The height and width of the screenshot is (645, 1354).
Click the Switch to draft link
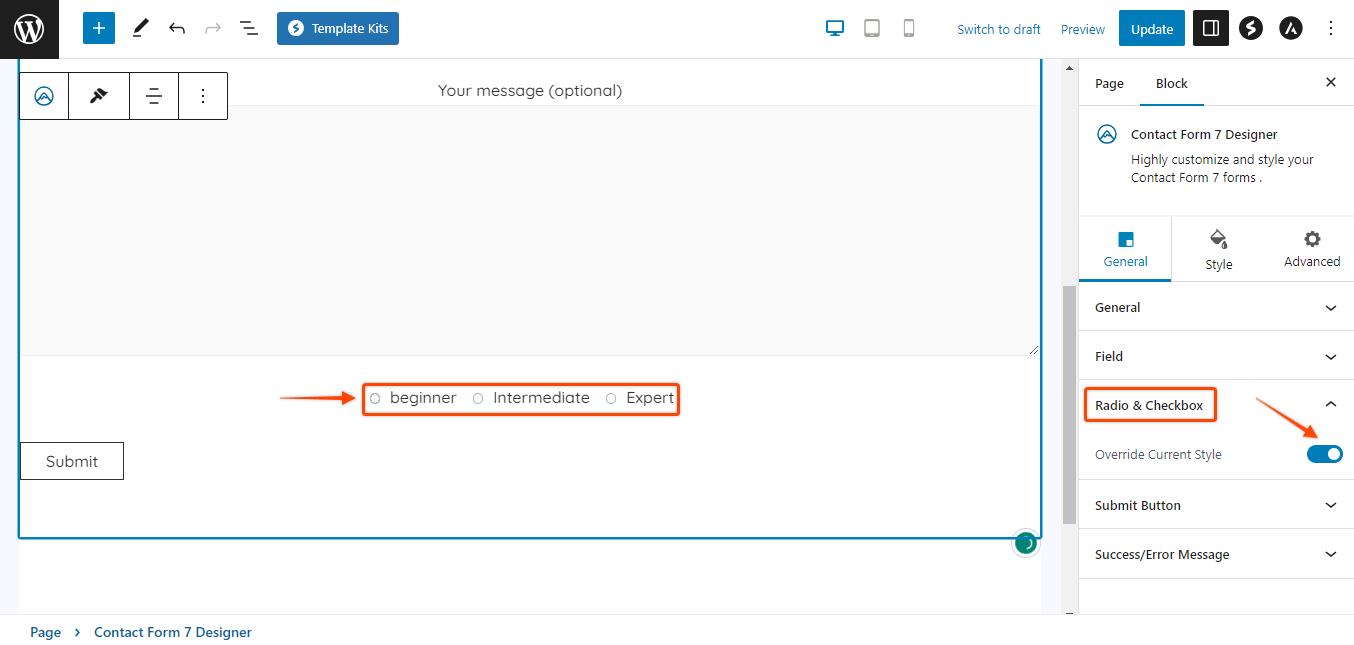(x=998, y=29)
